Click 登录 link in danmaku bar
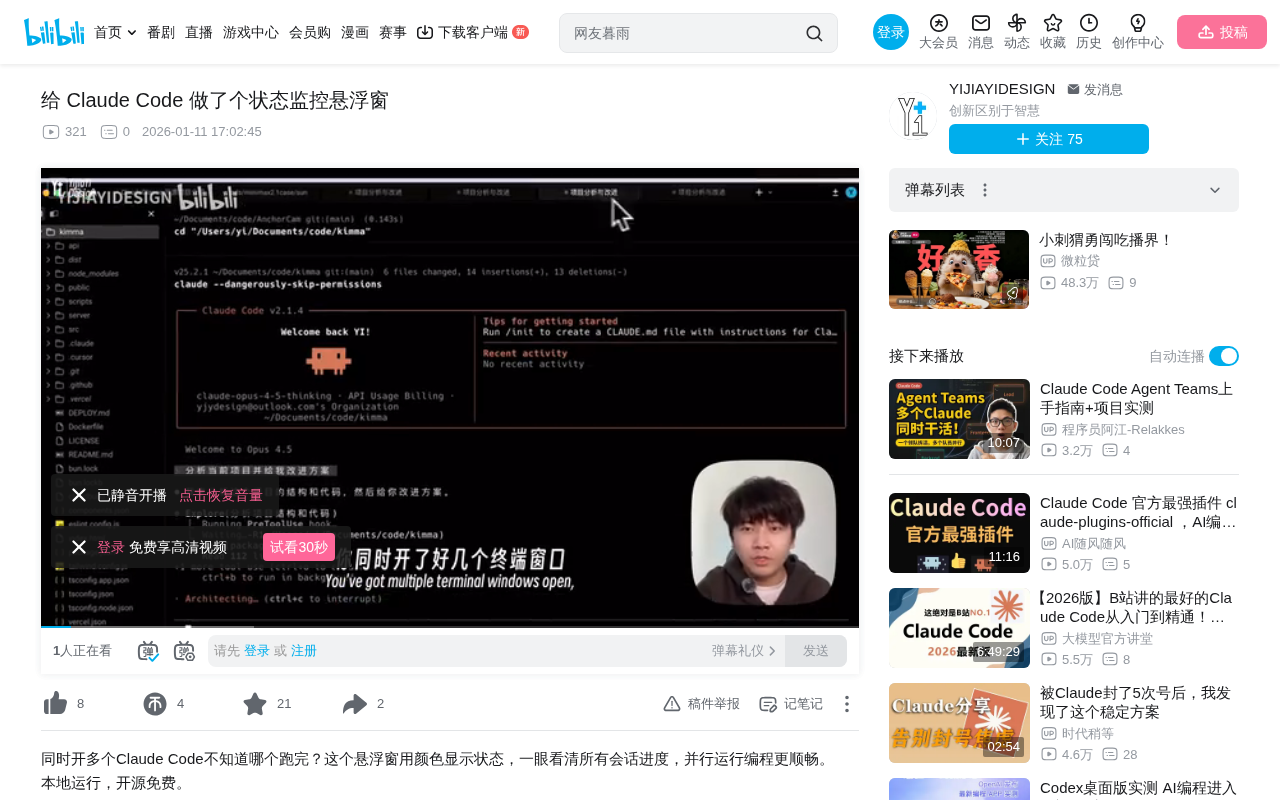This screenshot has width=1280, height=800. tap(257, 651)
